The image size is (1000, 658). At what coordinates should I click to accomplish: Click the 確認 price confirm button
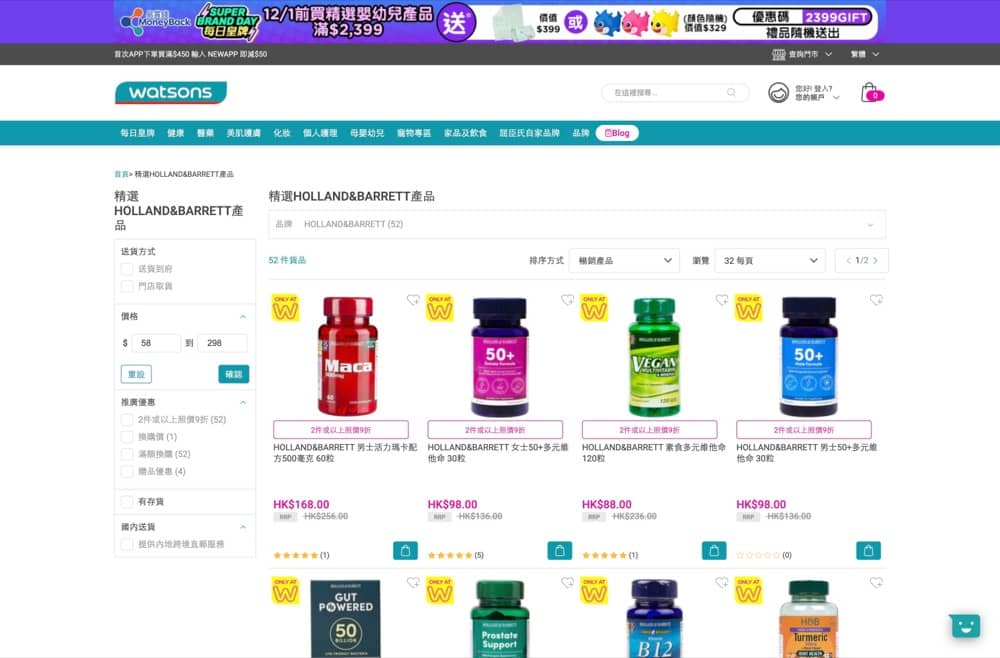(x=233, y=374)
